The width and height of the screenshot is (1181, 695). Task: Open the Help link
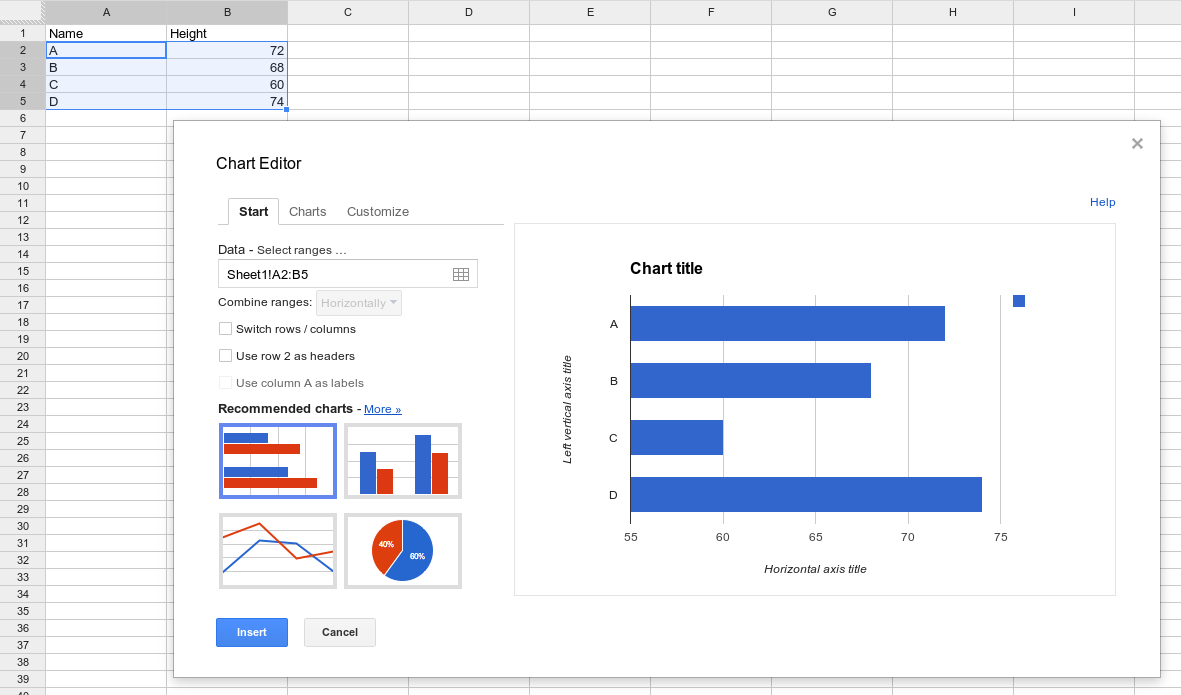tap(1102, 202)
